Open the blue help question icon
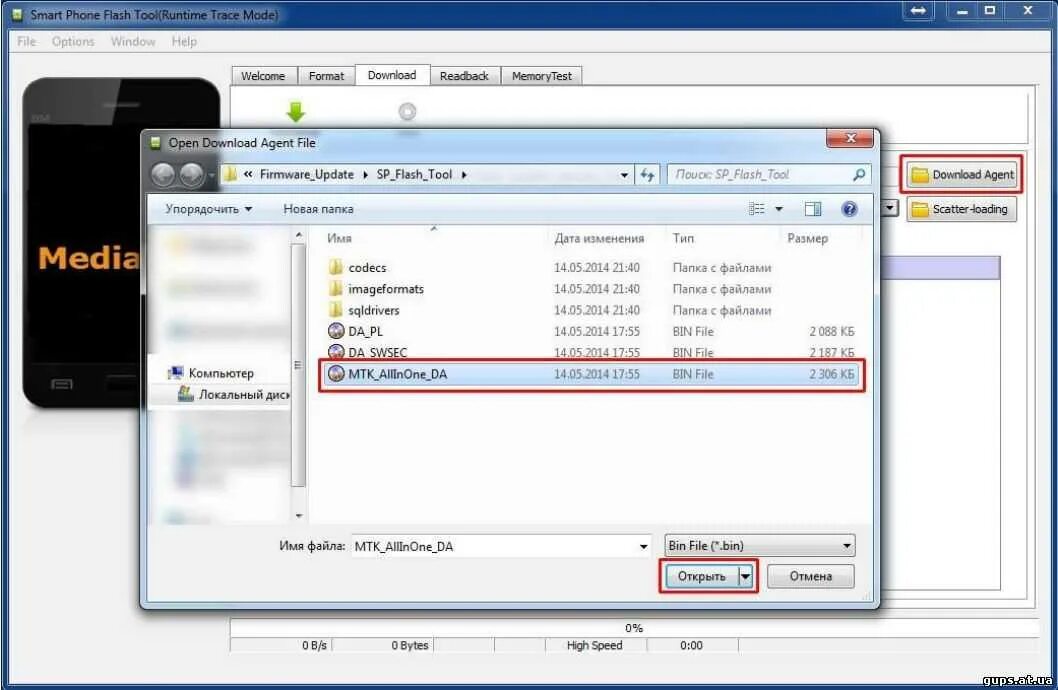 (849, 209)
